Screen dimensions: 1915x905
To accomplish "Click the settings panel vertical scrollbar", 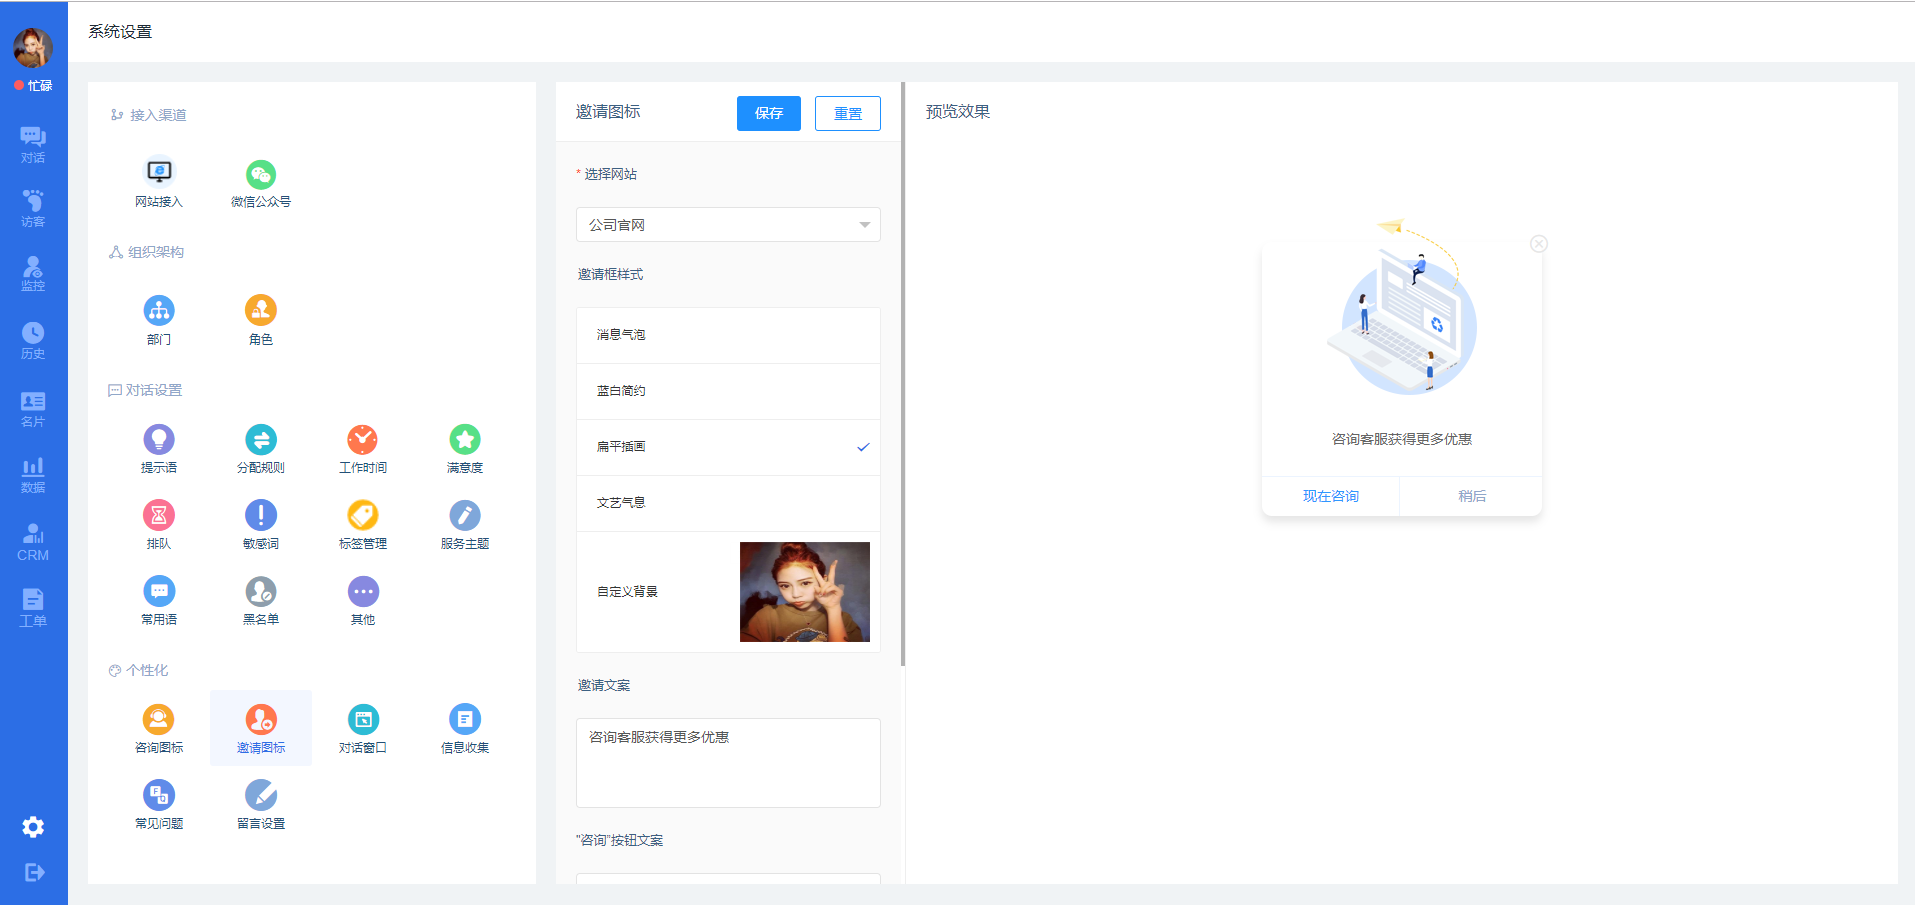I will (x=903, y=375).
